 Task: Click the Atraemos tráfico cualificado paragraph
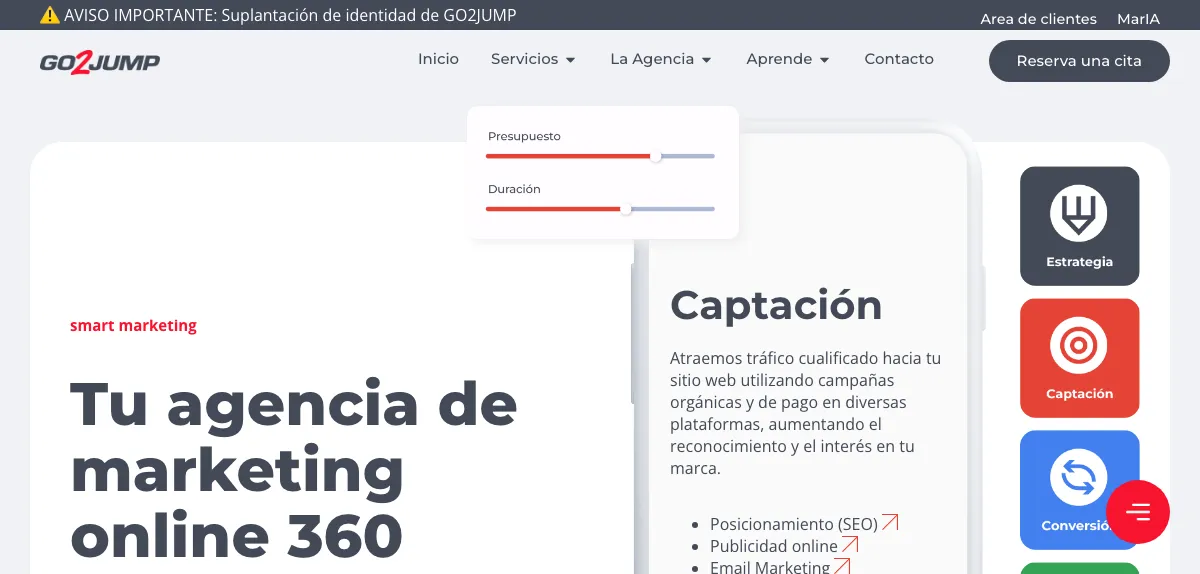806,413
